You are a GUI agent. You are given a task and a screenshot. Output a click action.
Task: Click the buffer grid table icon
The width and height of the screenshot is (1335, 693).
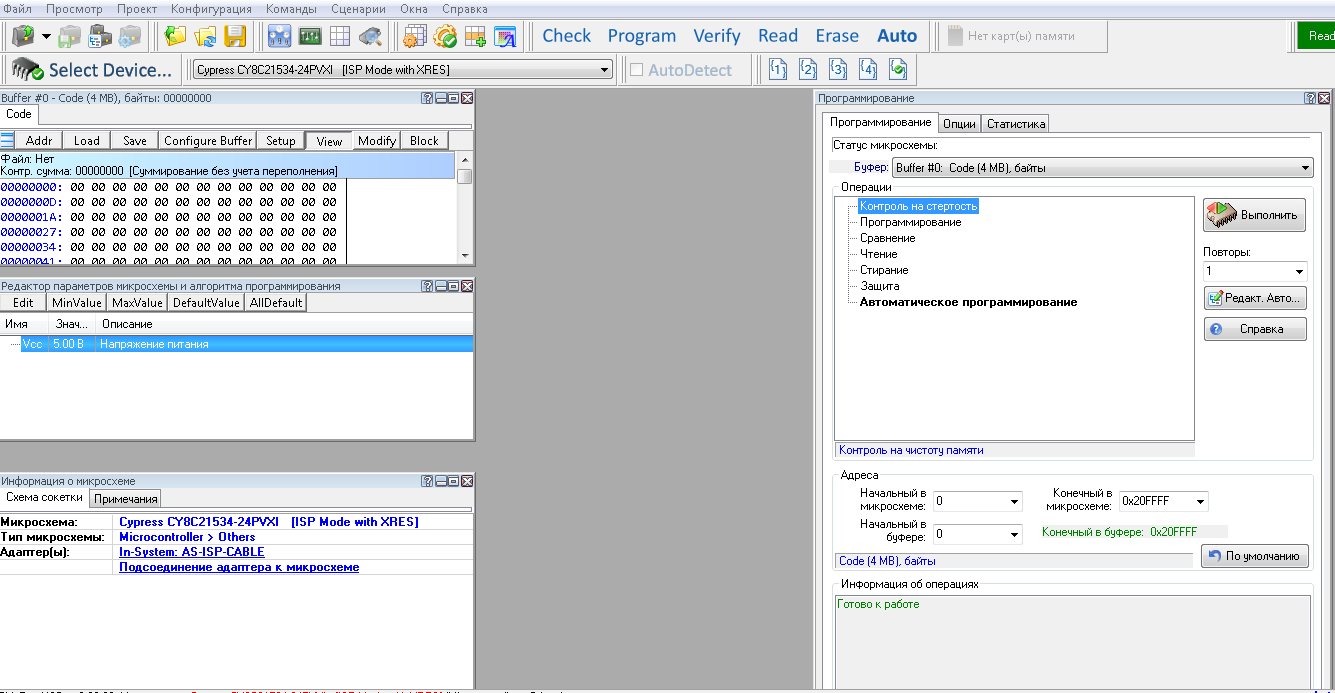[x=340, y=37]
